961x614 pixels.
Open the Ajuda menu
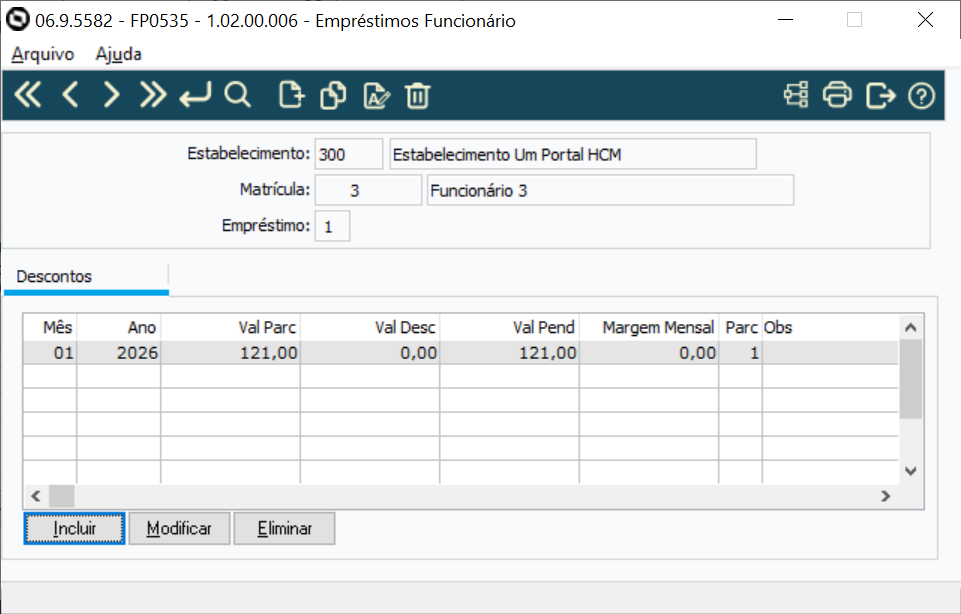(x=118, y=54)
